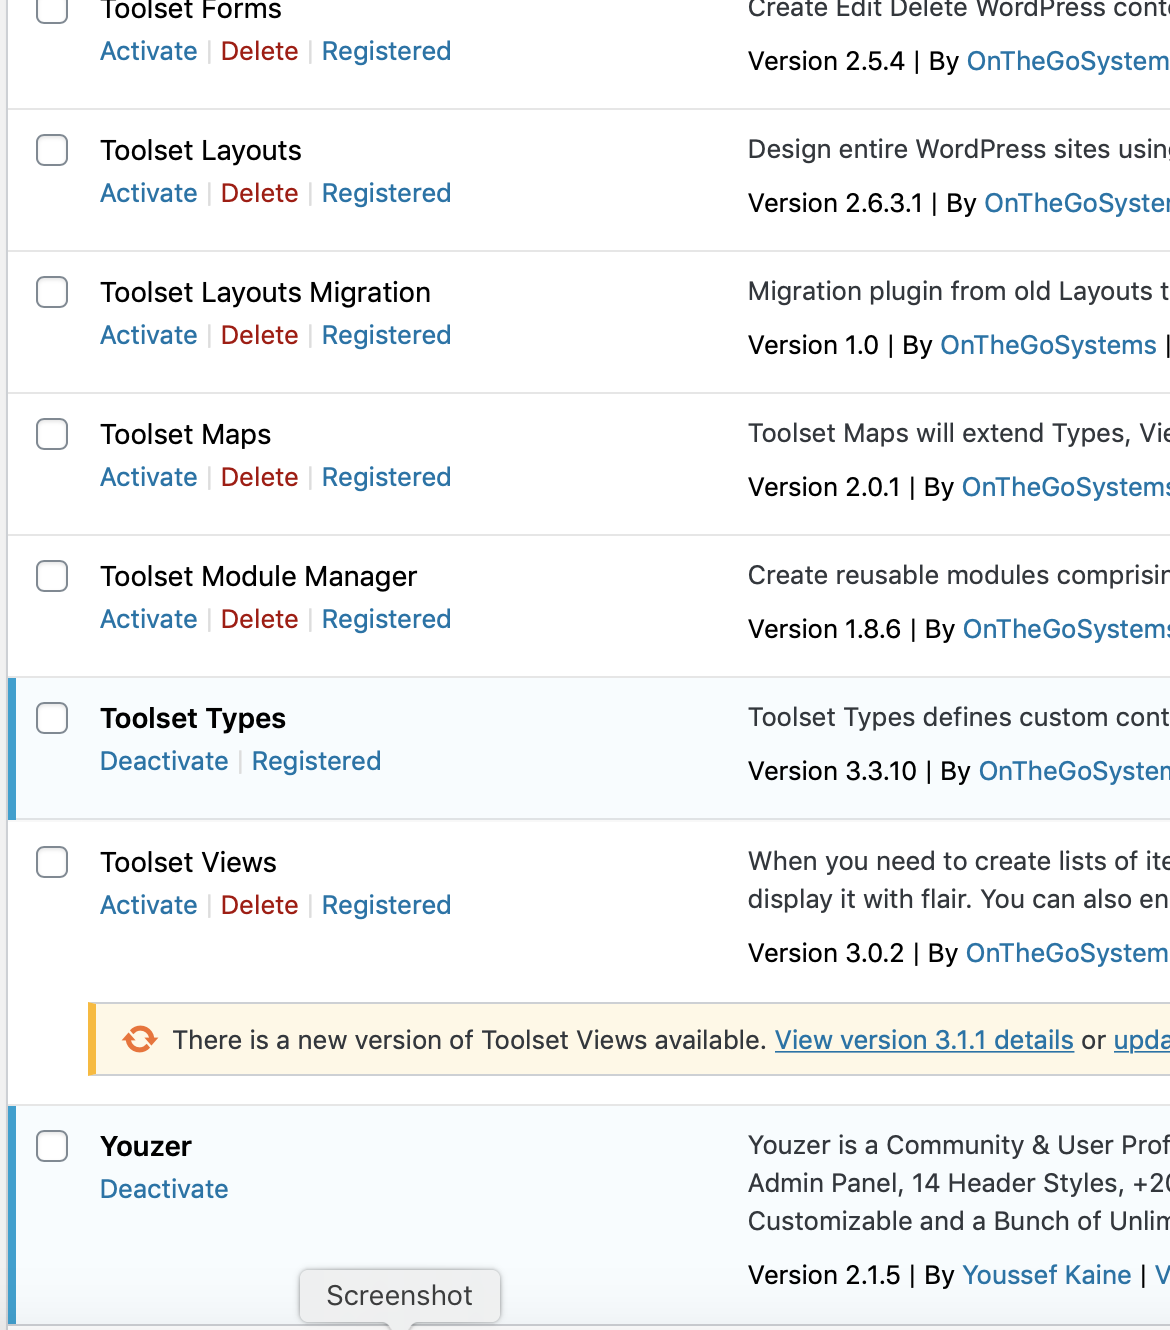Tick the Toolset Views checkbox

[52, 862]
